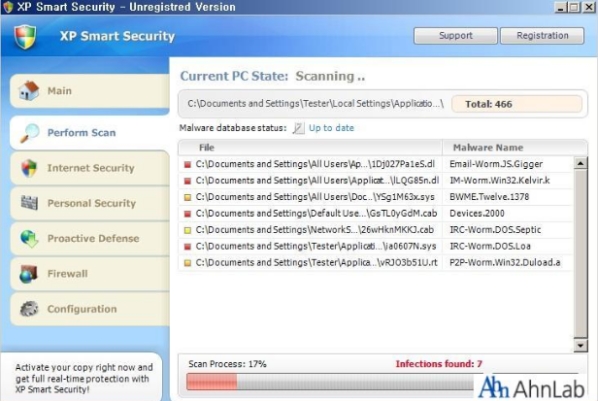Click the shield icon for Internet Security
This screenshot has height=401, width=598.
click(x=29, y=168)
